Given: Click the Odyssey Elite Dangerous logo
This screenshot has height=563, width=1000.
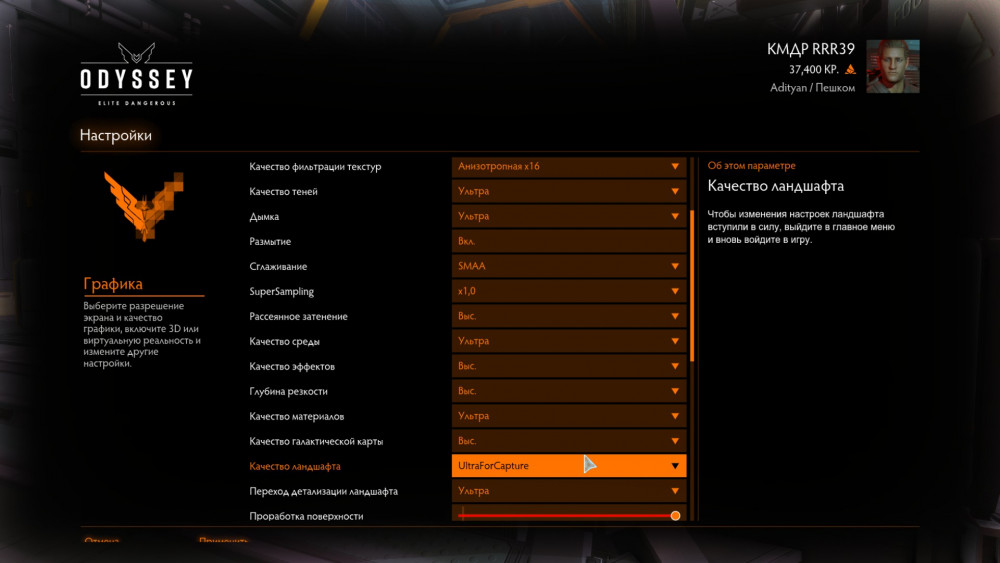Looking at the screenshot, I should coord(136,75).
